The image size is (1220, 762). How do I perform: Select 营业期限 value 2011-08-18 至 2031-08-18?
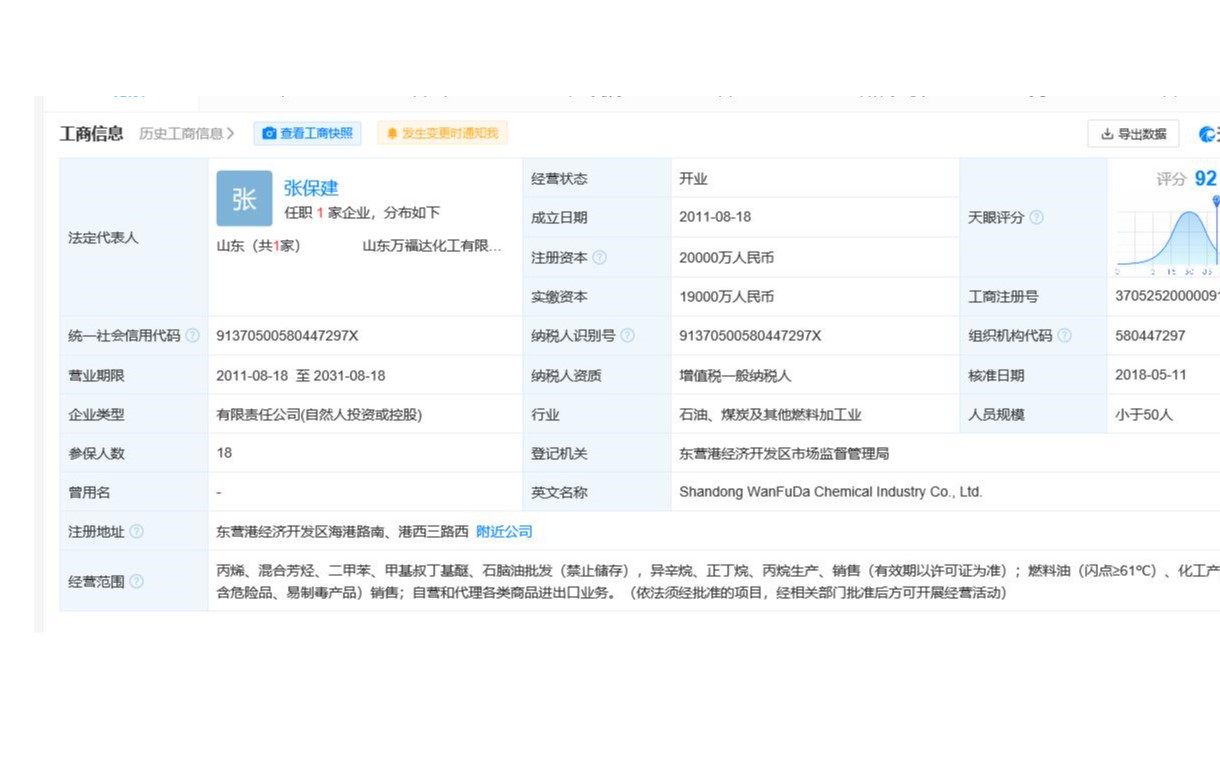tap(301, 376)
